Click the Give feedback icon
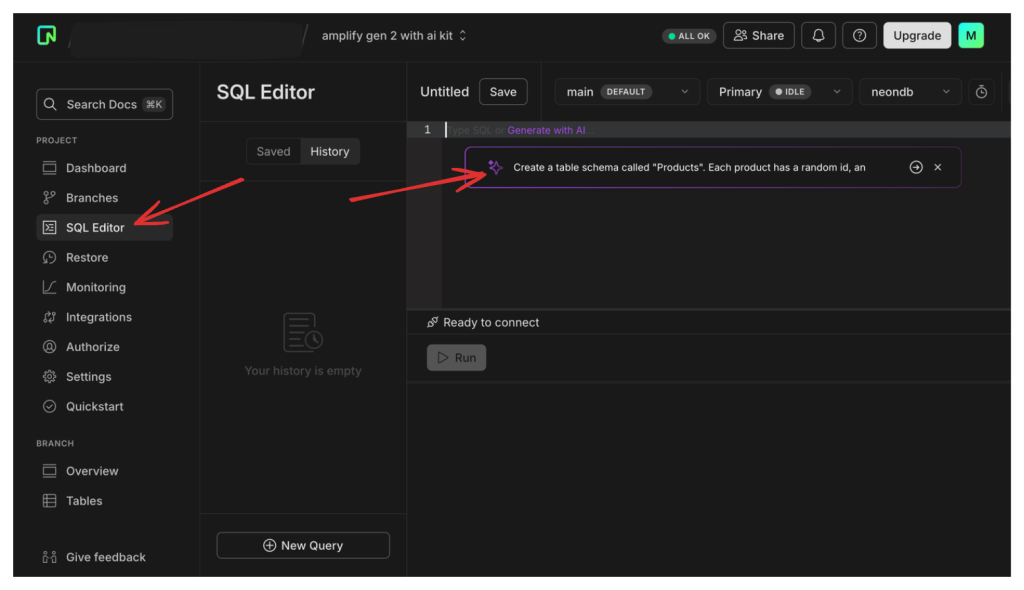 51,557
